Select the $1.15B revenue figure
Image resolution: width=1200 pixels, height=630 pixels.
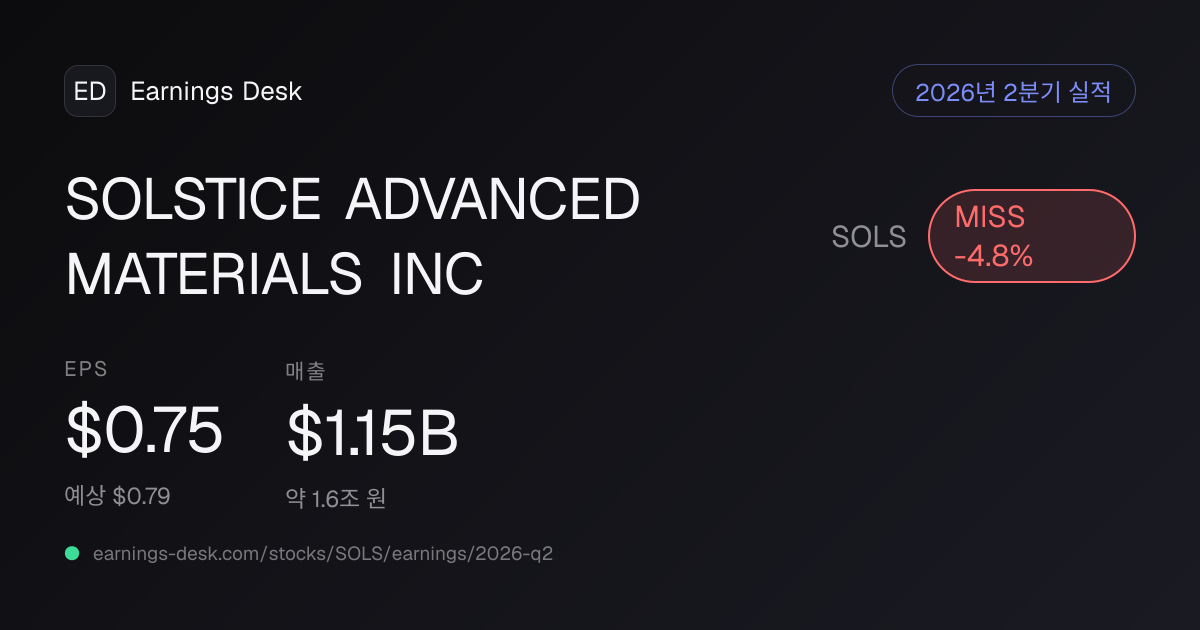(x=372, y=432)
